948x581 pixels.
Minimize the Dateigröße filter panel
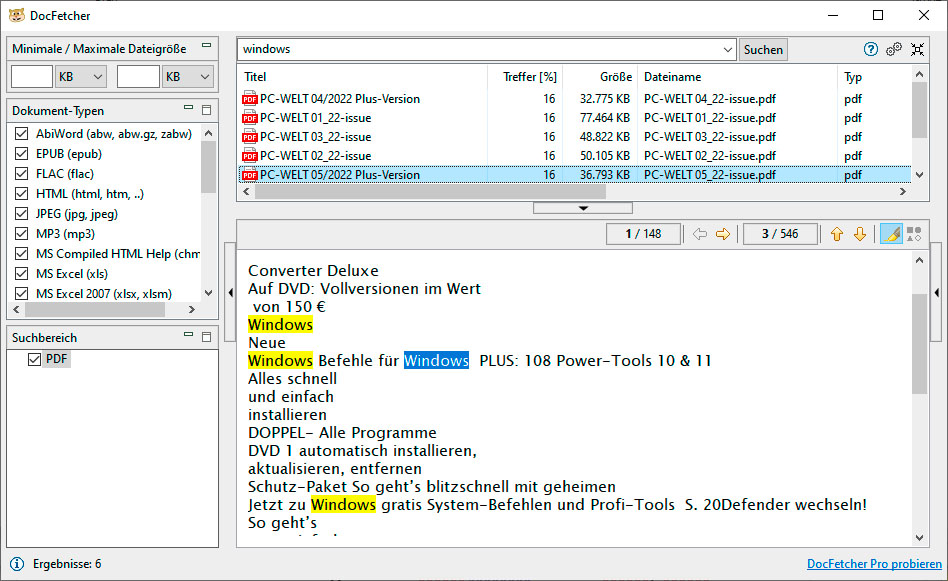point(206,45)
